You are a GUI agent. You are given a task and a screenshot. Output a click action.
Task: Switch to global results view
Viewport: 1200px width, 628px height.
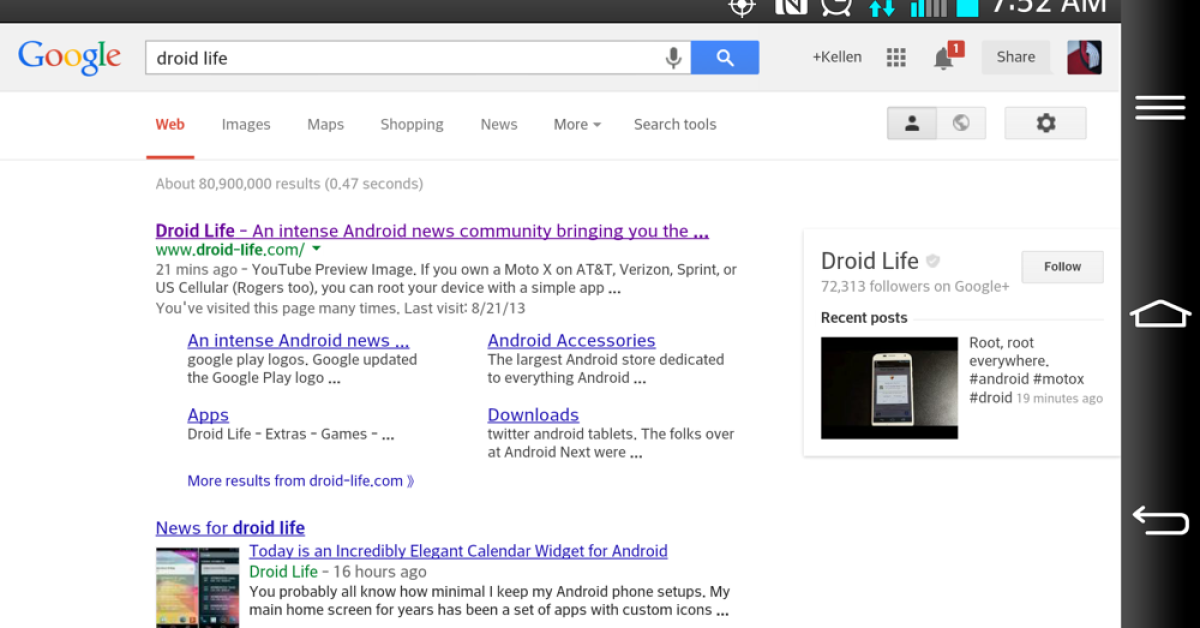click(x=961, y=123)
